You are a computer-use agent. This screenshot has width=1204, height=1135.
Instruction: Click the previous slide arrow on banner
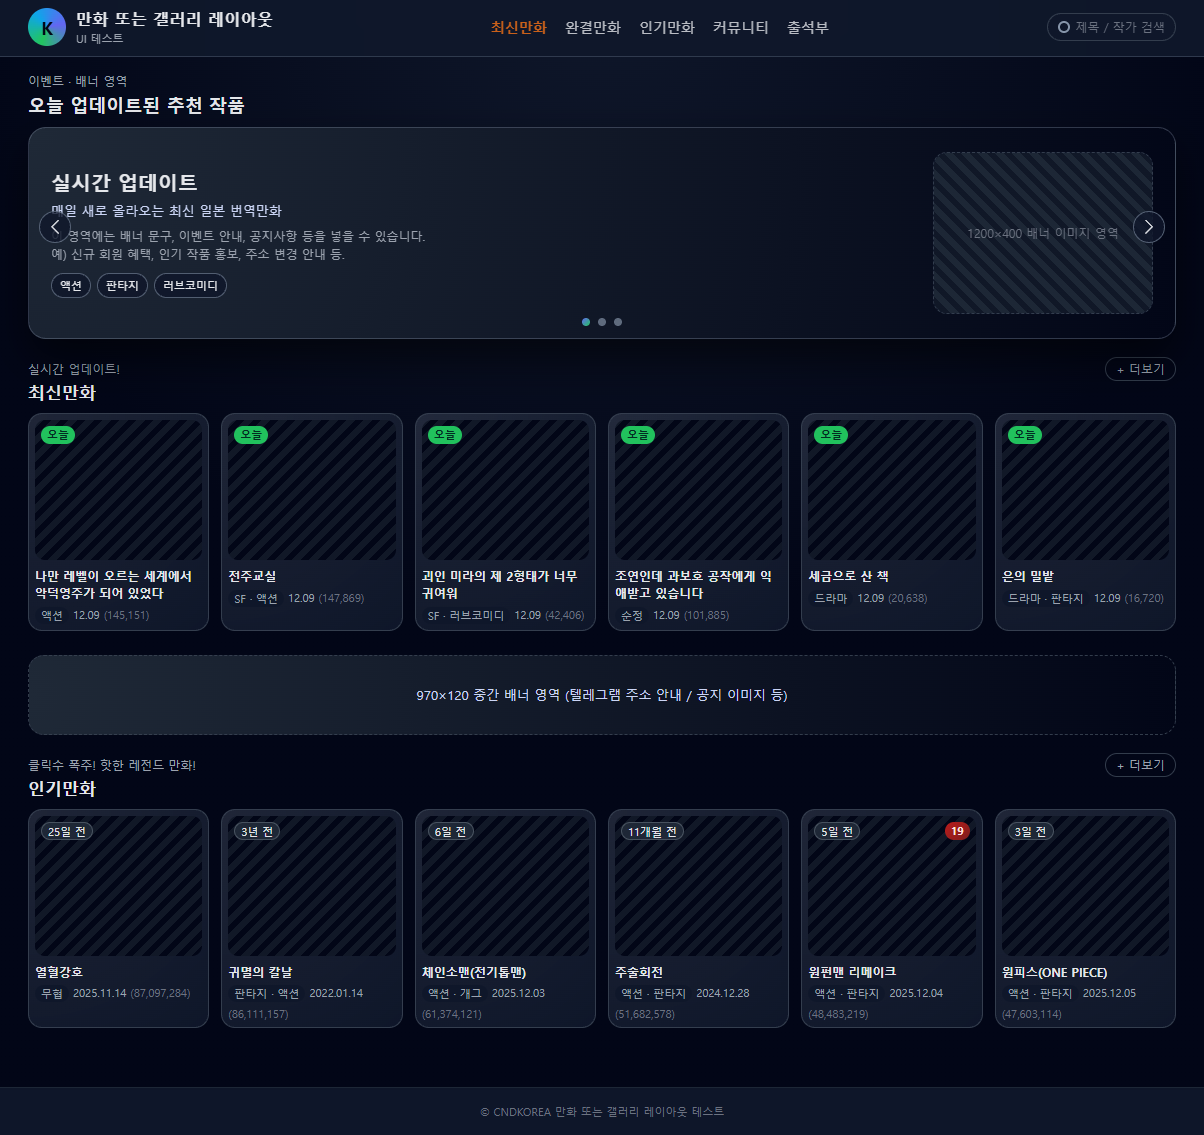click(x=55, y=227)
